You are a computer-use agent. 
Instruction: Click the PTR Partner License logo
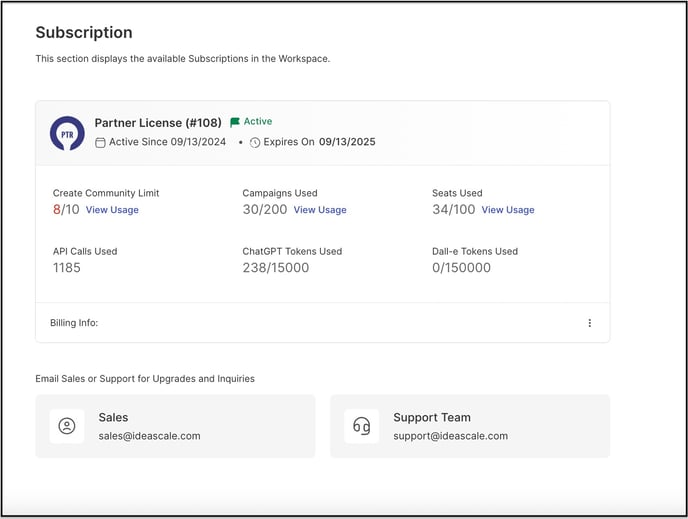pyautogui.click(x=67, y=133)
